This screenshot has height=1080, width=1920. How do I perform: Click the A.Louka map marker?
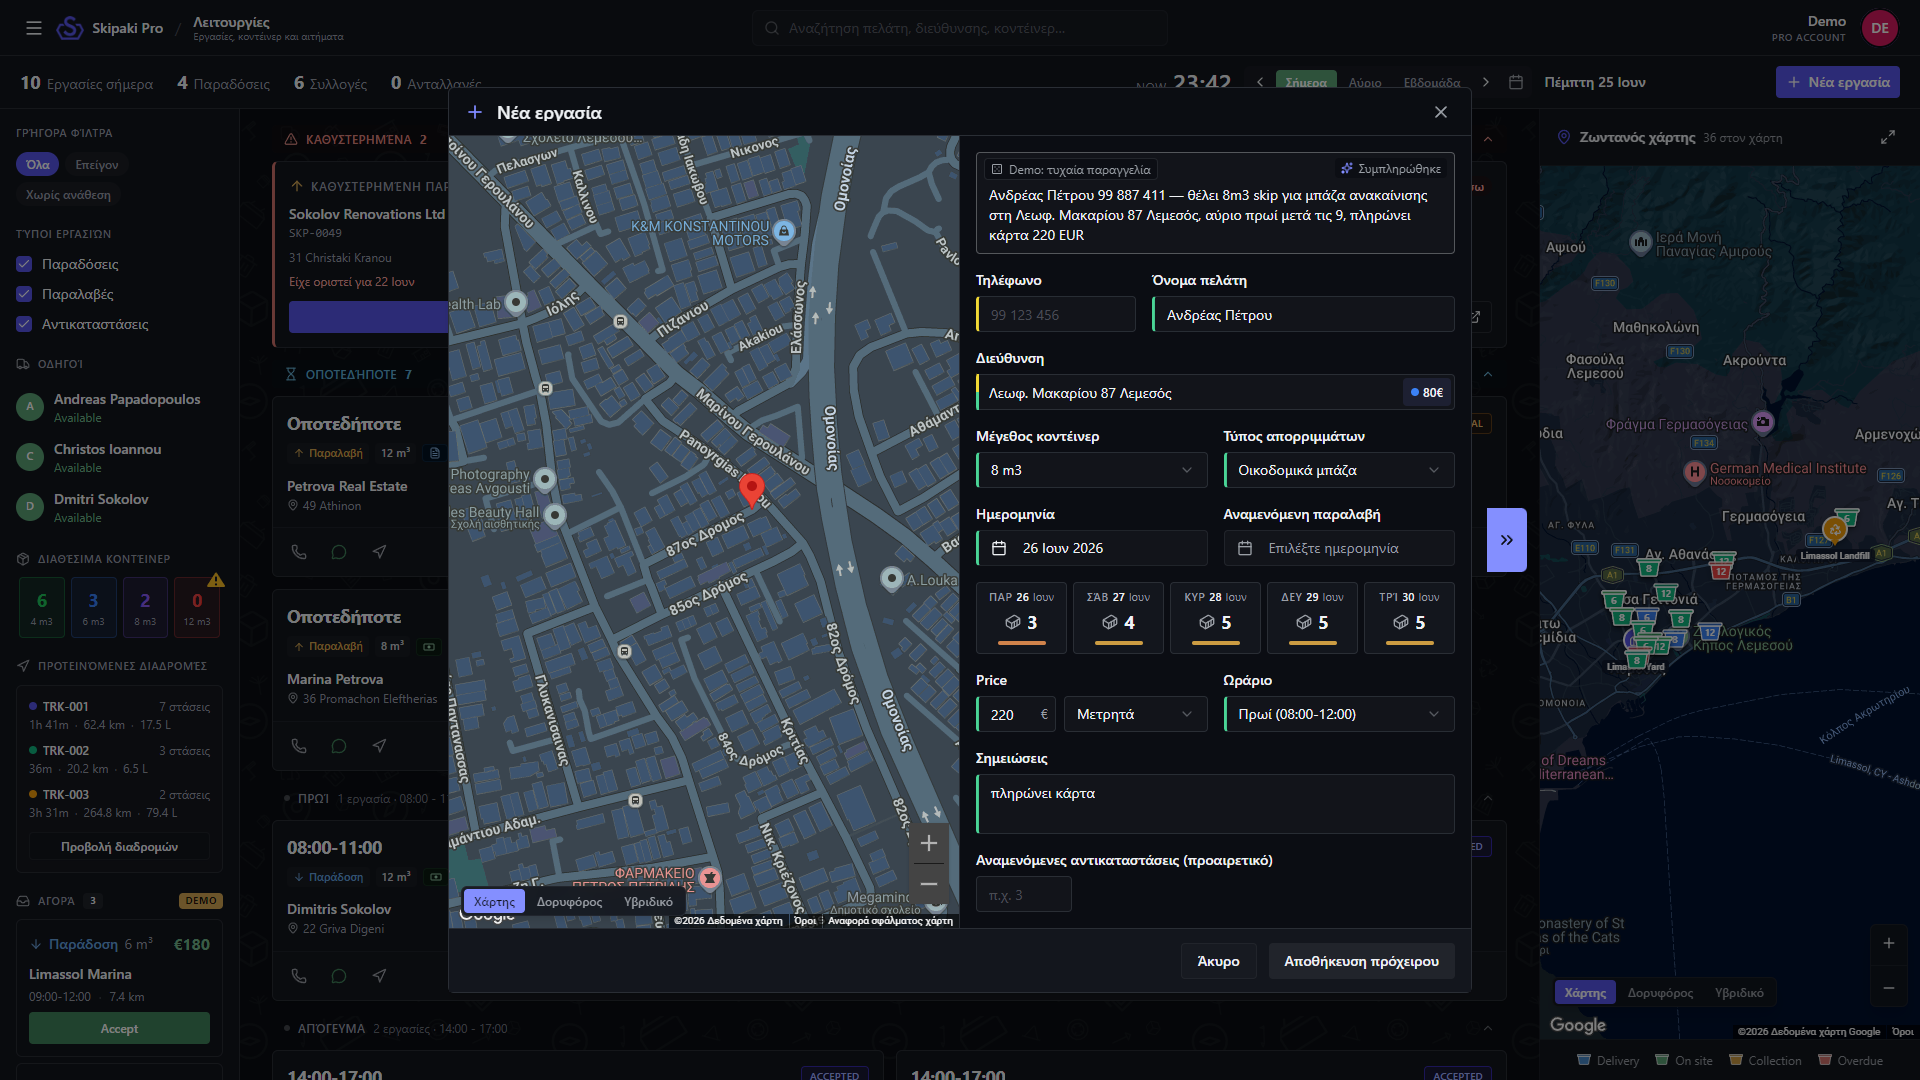pyautogui.click(x=891, y=579)
